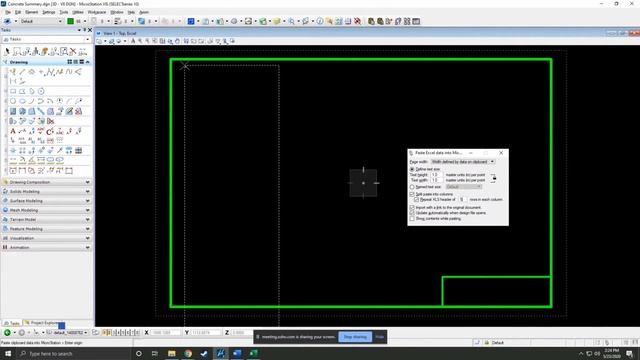Click the References icon in main toolbar
Viewport: 640px width, 360px height.
click(x=205, y=21)
